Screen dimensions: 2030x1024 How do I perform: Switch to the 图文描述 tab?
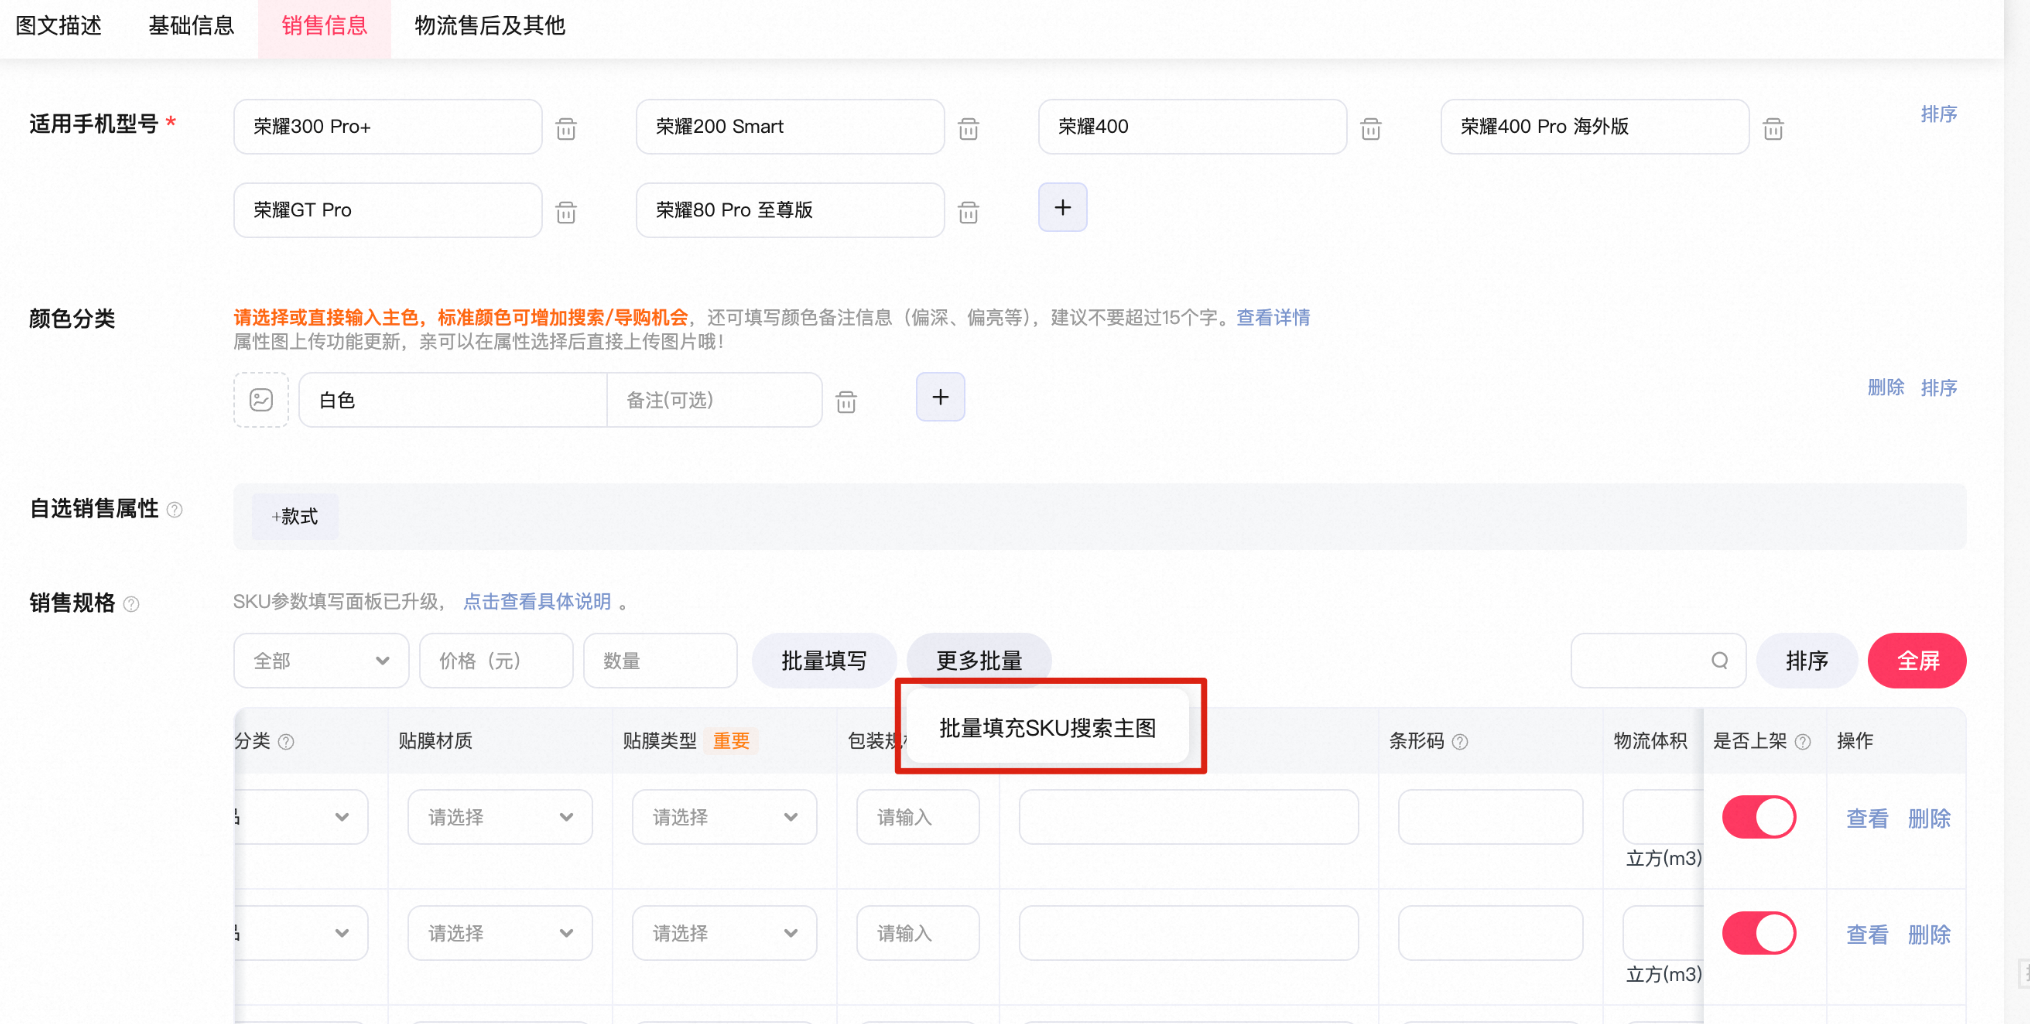(59, 26)
